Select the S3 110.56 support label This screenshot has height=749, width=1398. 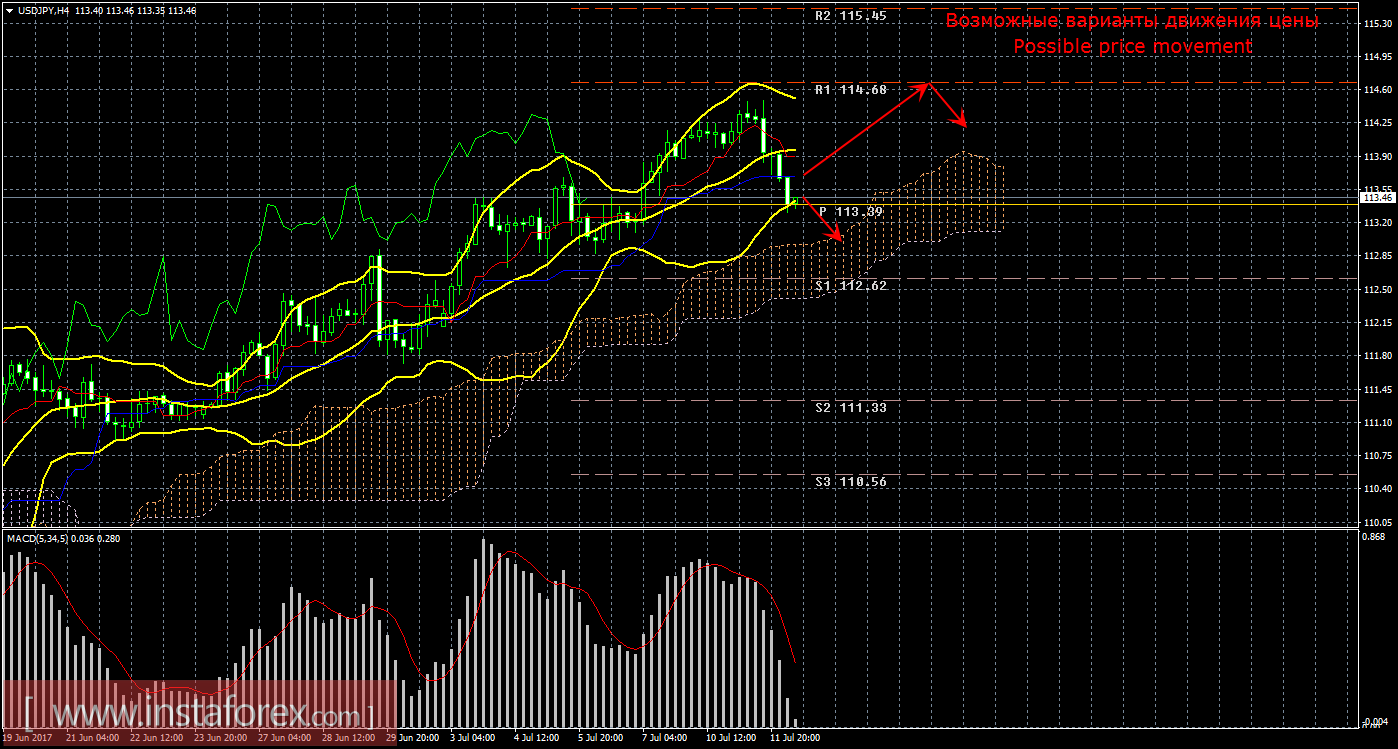[850, 481]
